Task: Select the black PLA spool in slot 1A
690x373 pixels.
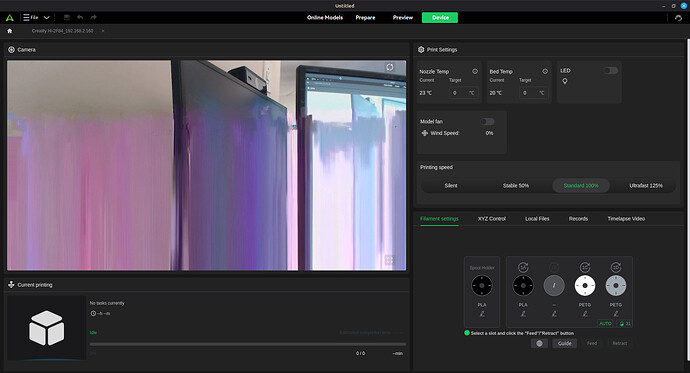Action: 523,285
